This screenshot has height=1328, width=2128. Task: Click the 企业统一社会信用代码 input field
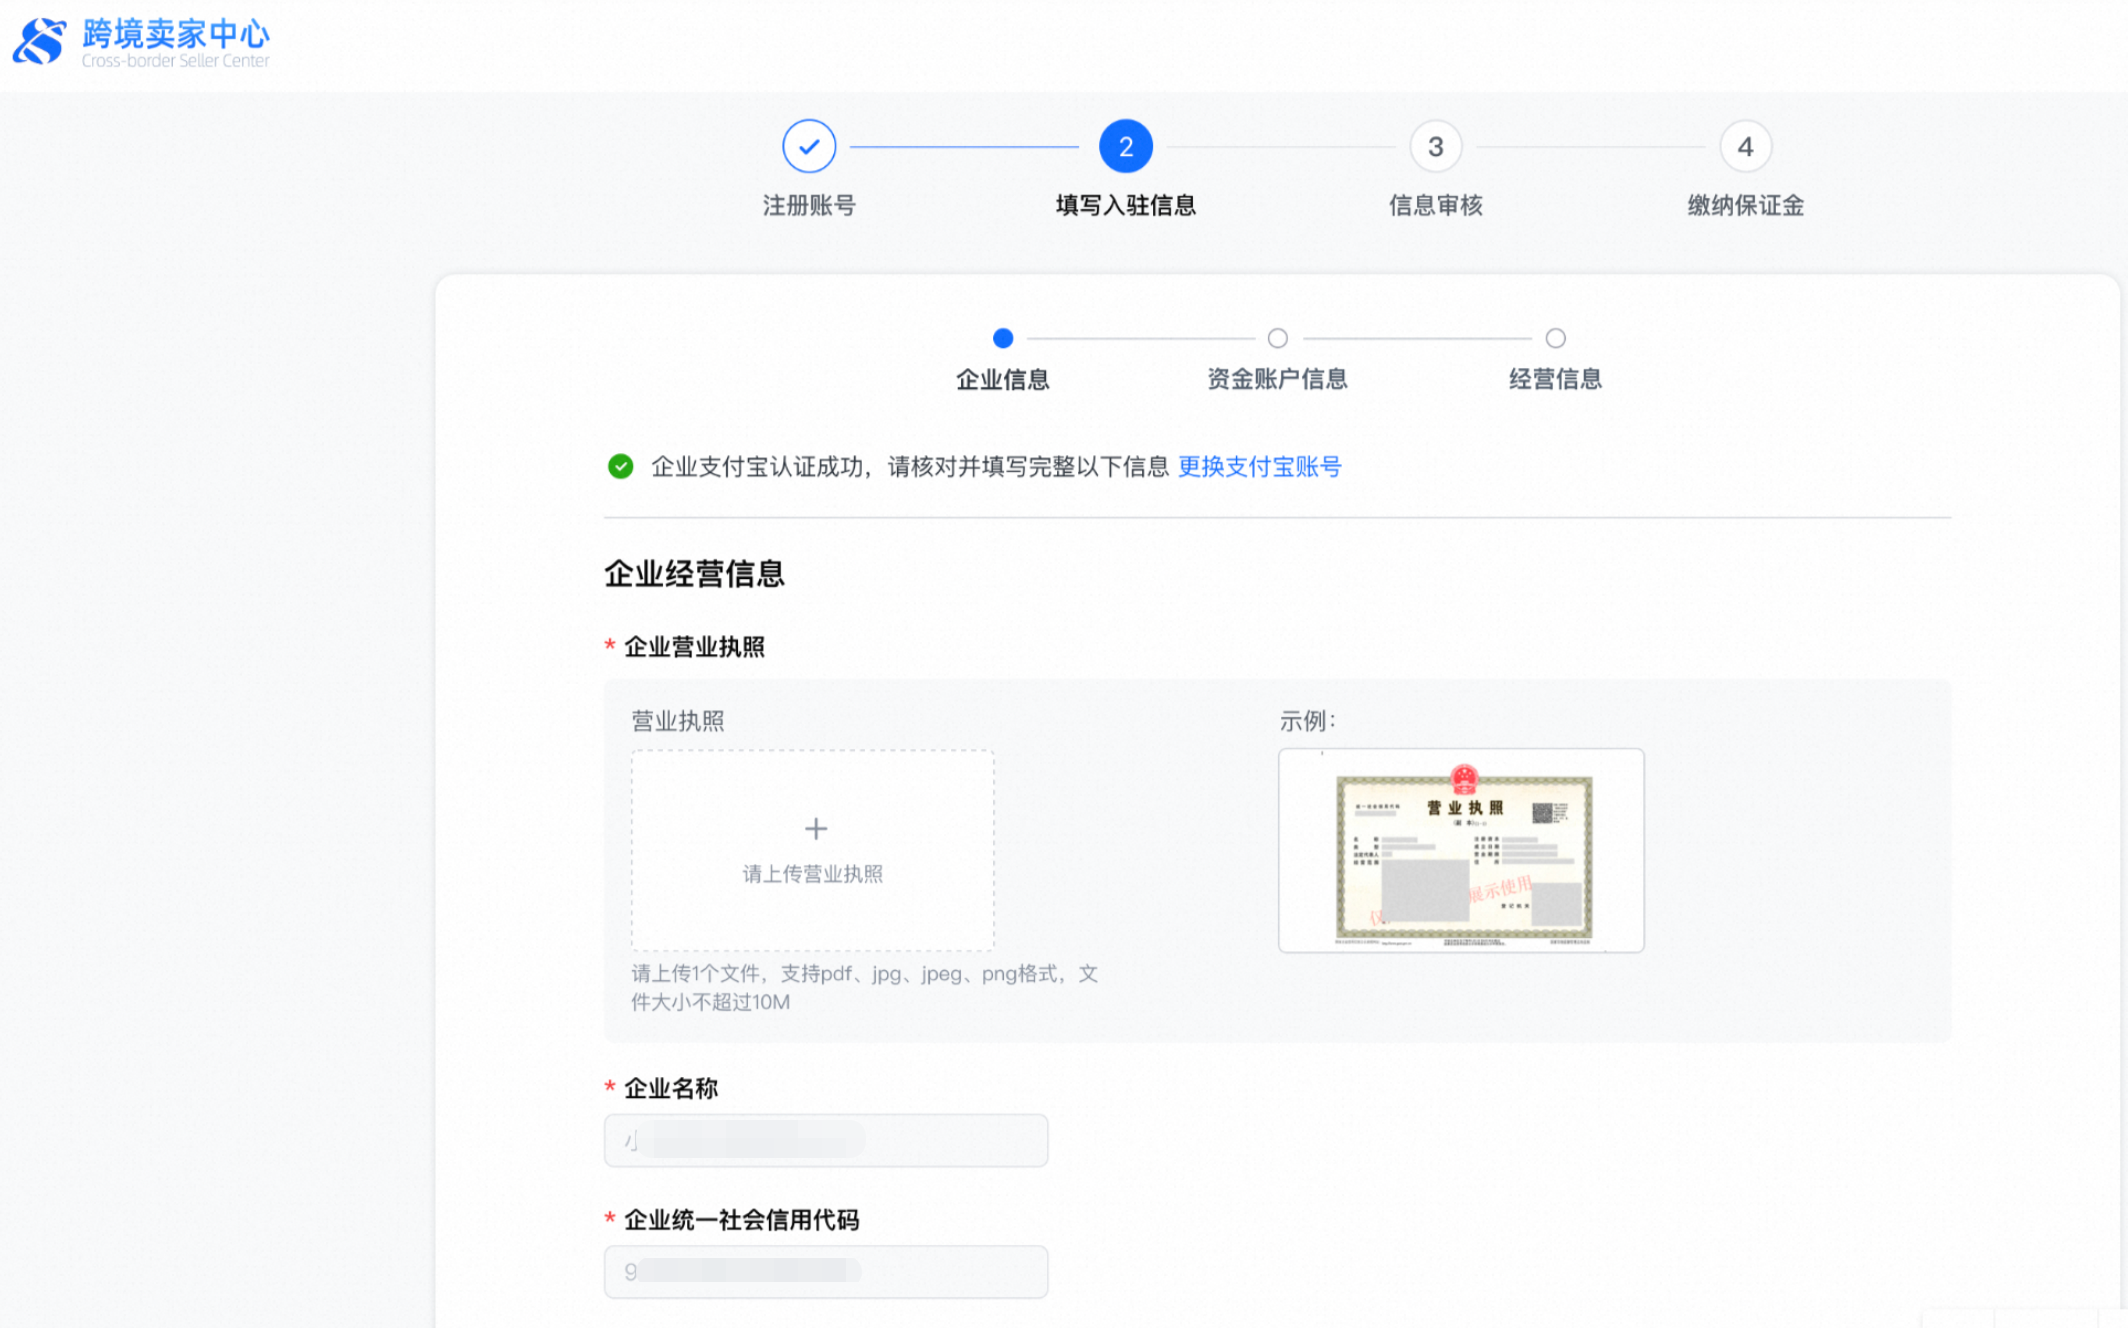825,1272
